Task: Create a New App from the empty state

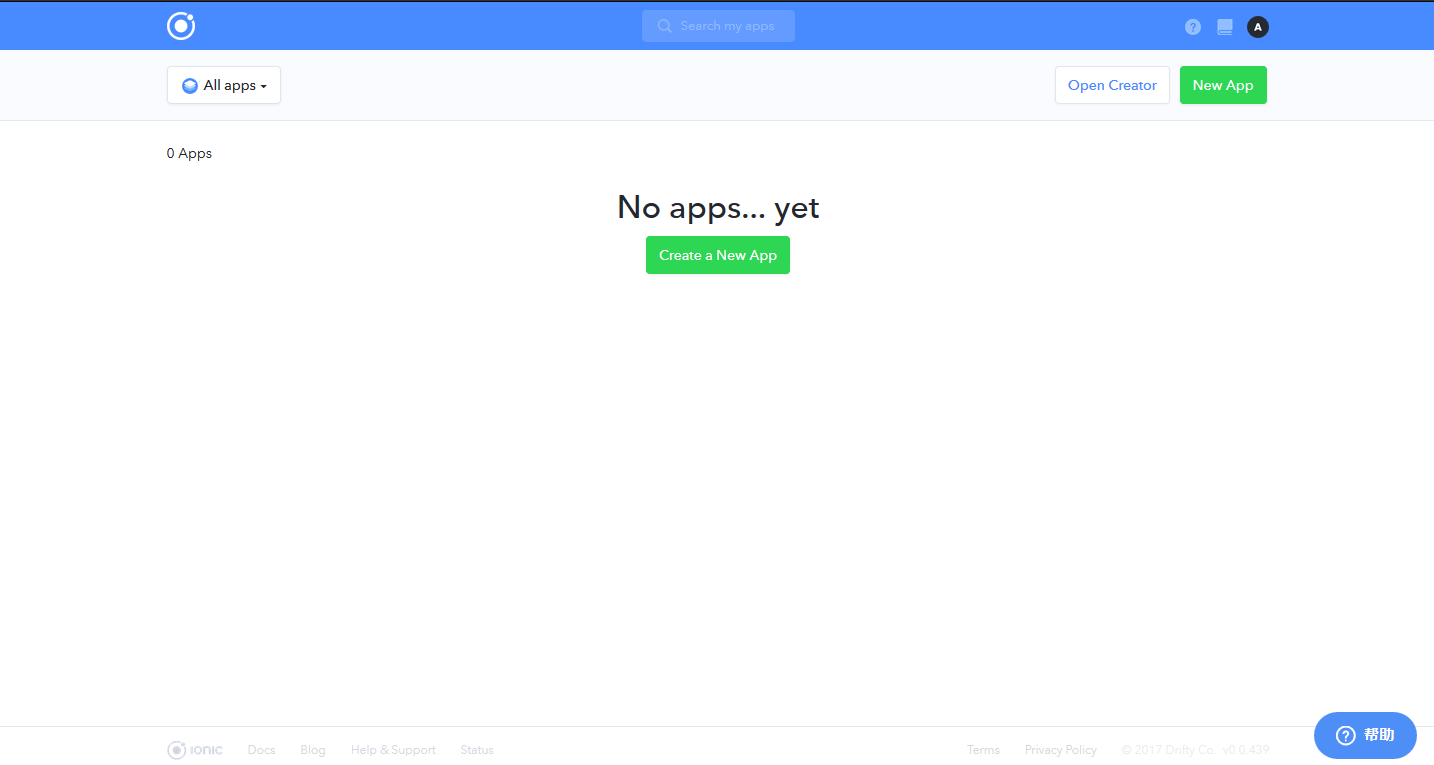Action: pyautogui.click(x=717, y=255)
